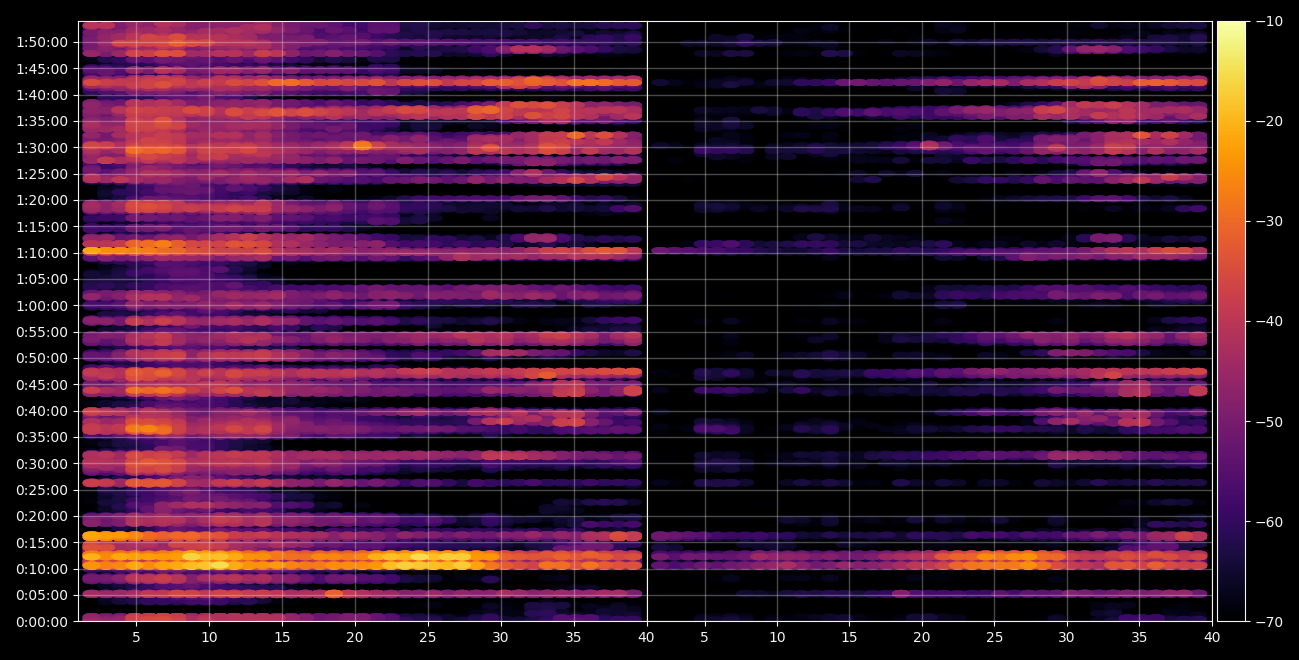Image resolution: width=1299 pixels, height=660 pixels.
Task: Click the purple colorbar region near -50
Action: click(x=1231, y=422)
